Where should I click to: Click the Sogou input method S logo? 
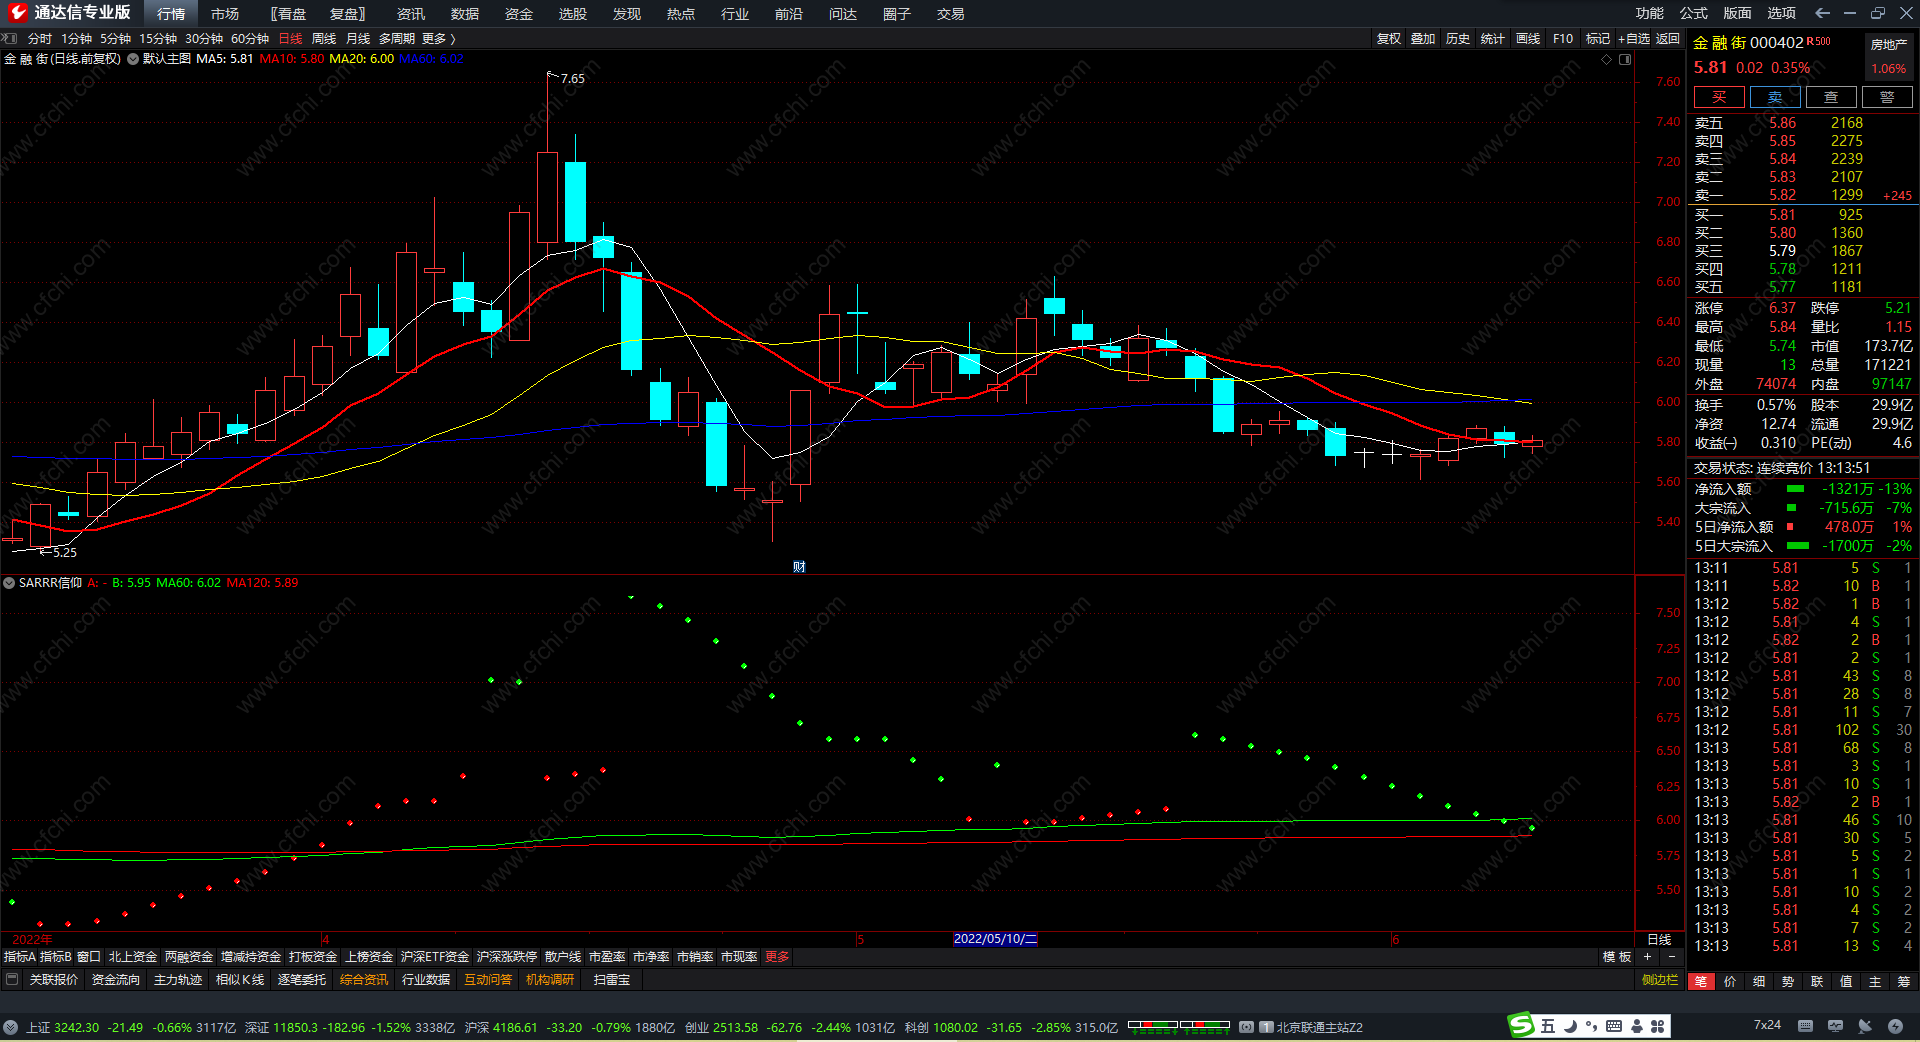pyautogui.click(x=1521, y=1025)
